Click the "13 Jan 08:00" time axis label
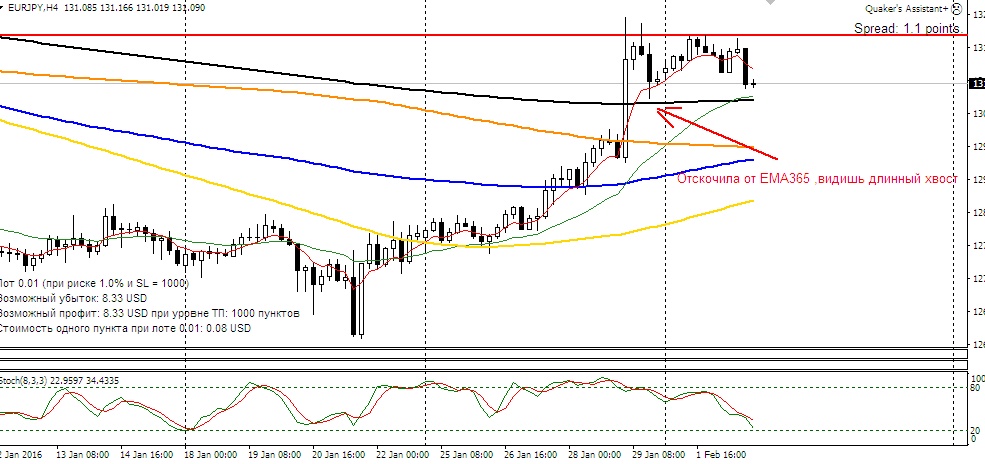 pos(83,455)
